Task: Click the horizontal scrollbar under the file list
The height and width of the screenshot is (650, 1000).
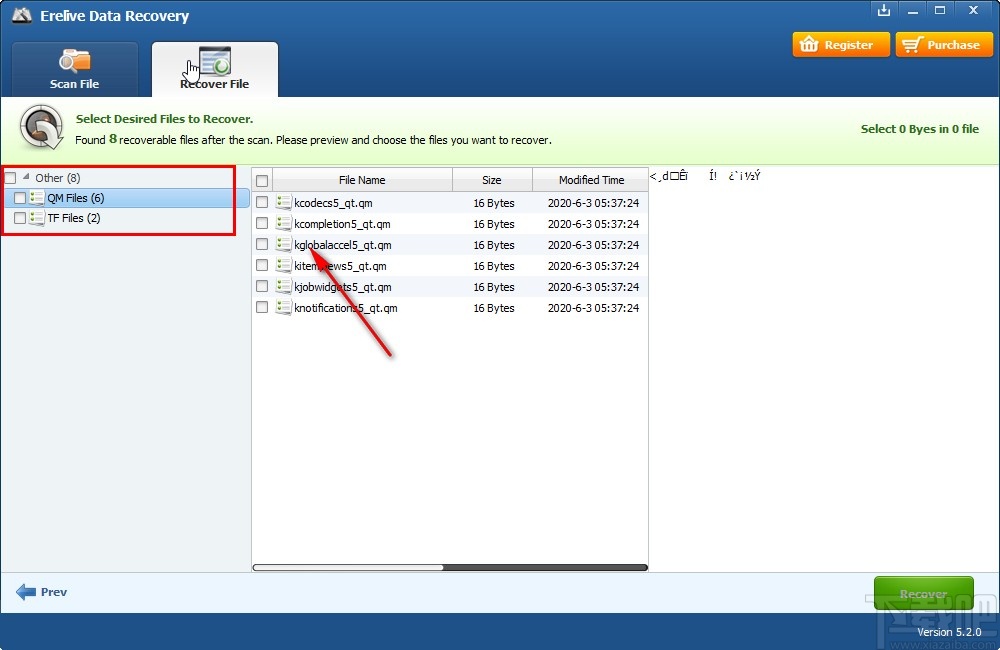Action: (450, 567)
